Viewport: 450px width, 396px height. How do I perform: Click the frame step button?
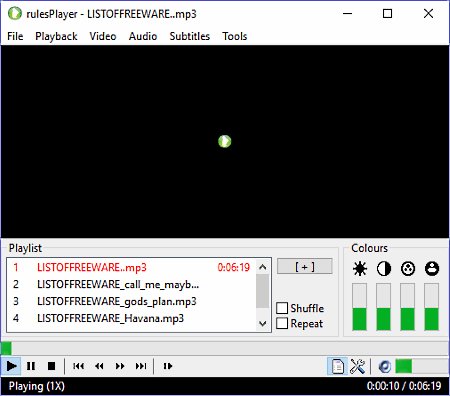coord(168,366)
